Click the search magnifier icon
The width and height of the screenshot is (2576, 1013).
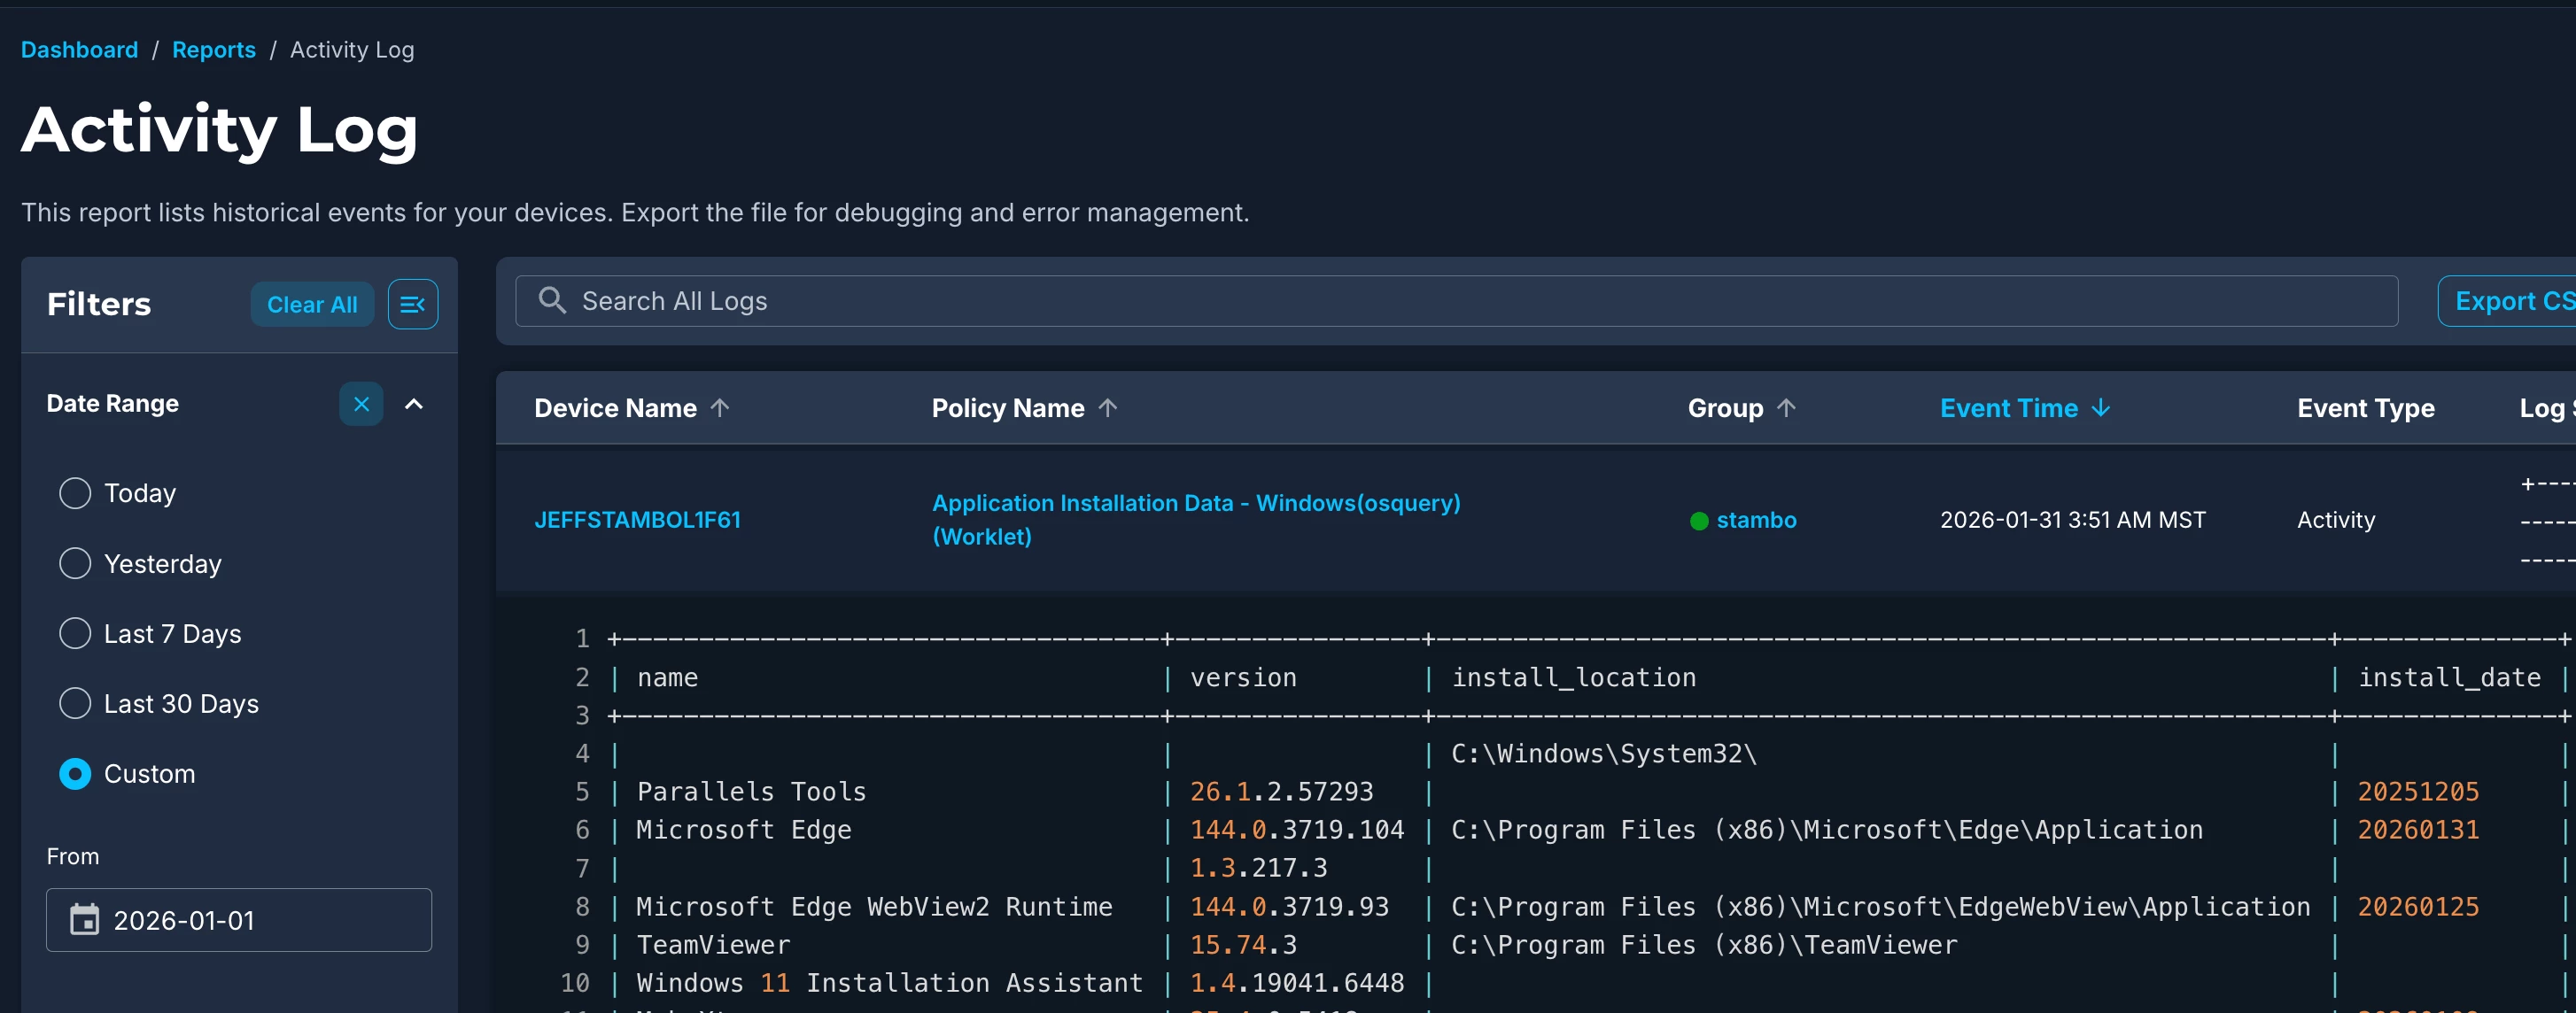click(552, 300)
